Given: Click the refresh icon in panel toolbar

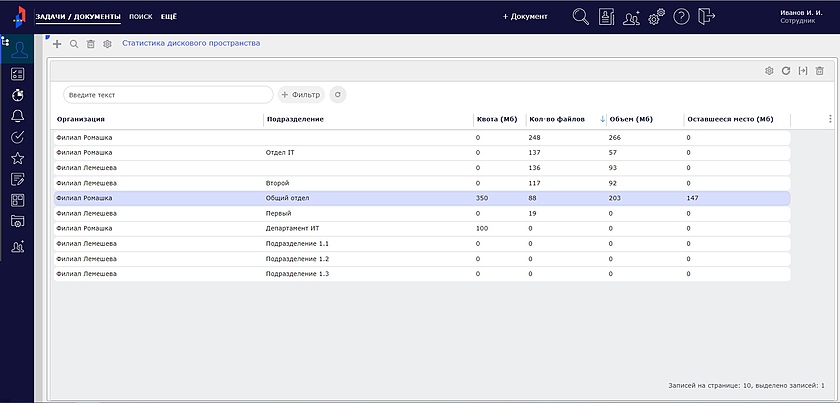Looking at the screenshot, I should click(x=786, y=71).
